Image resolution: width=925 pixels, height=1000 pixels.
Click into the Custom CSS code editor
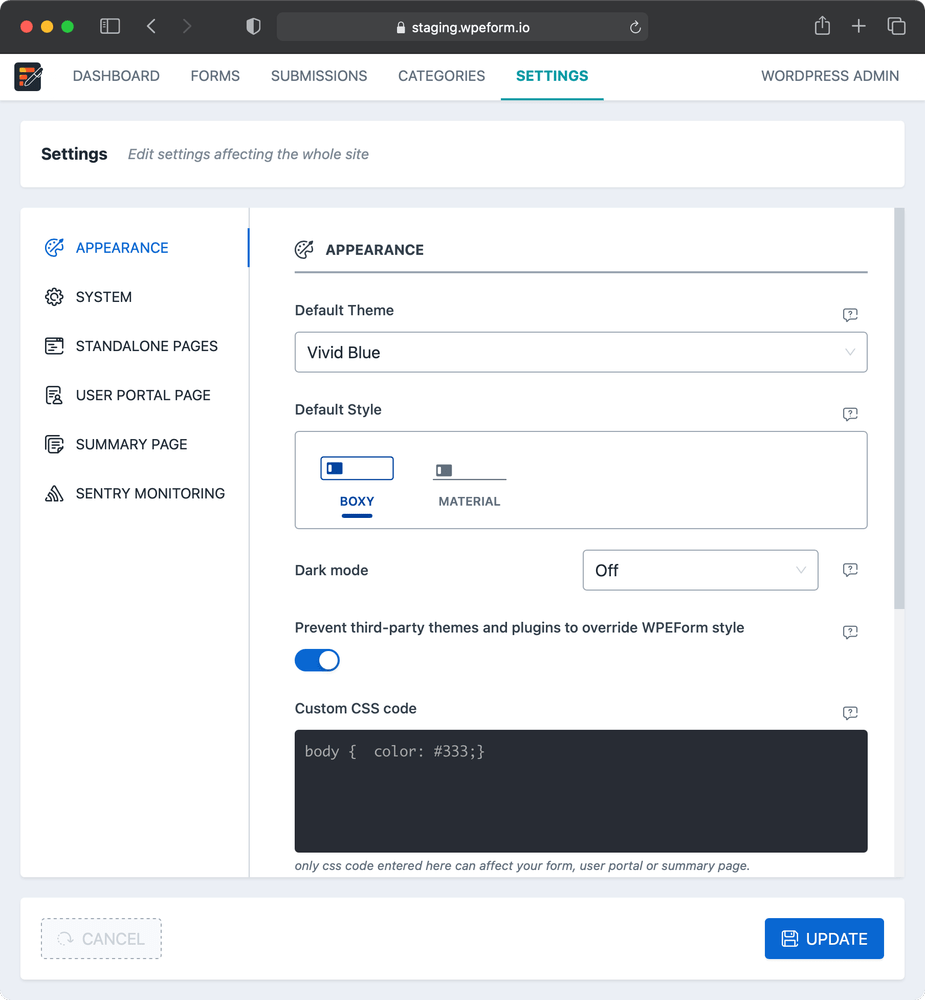point(580,790)
